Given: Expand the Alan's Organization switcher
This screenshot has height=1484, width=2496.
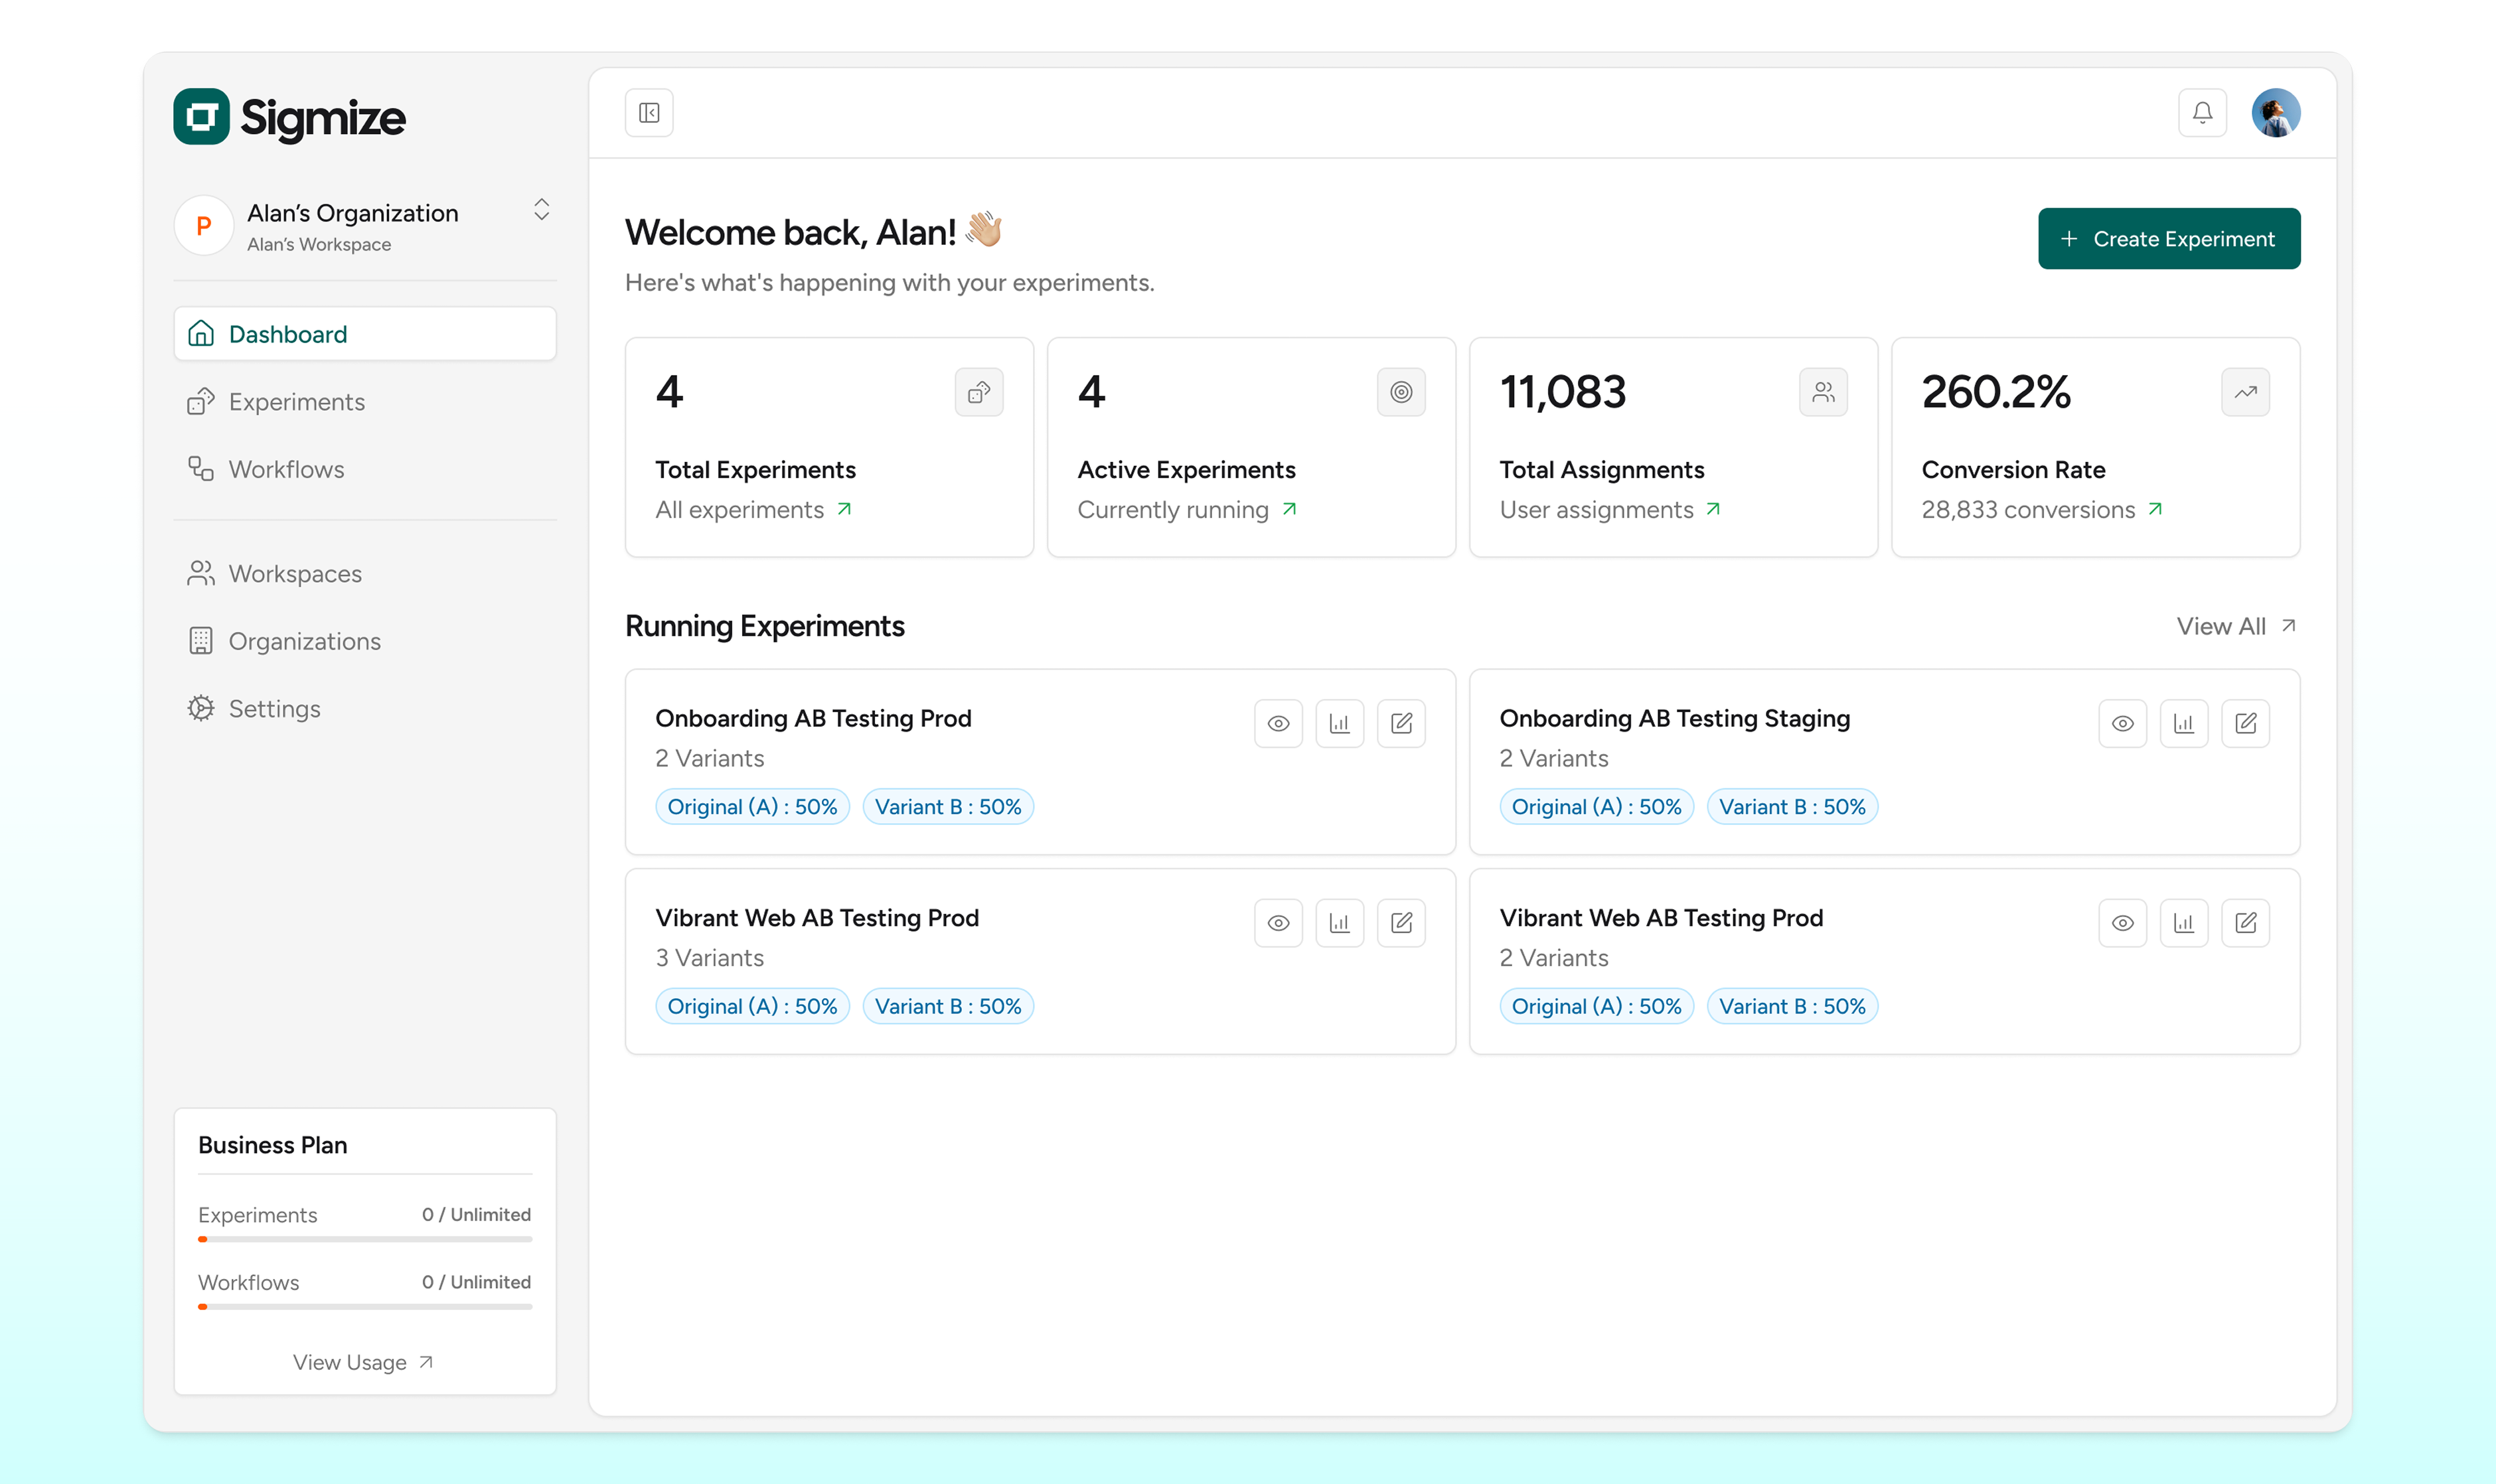Looking at the screenshot, I should click(x=541, y=210).
